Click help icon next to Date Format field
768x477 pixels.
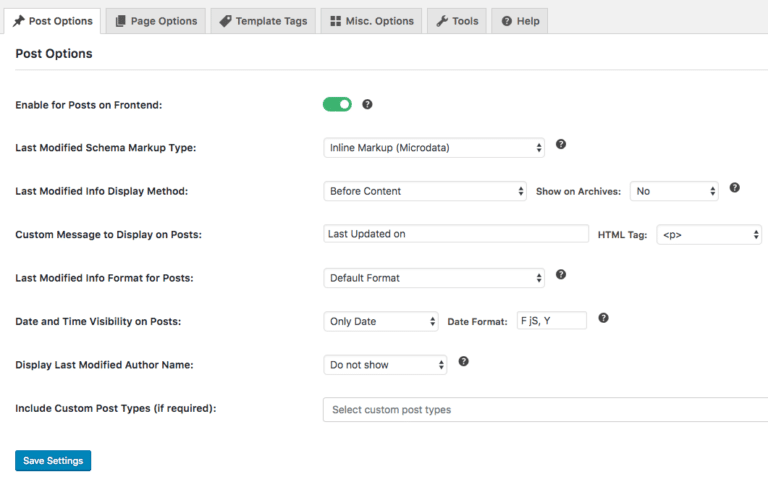pos(603,318)
